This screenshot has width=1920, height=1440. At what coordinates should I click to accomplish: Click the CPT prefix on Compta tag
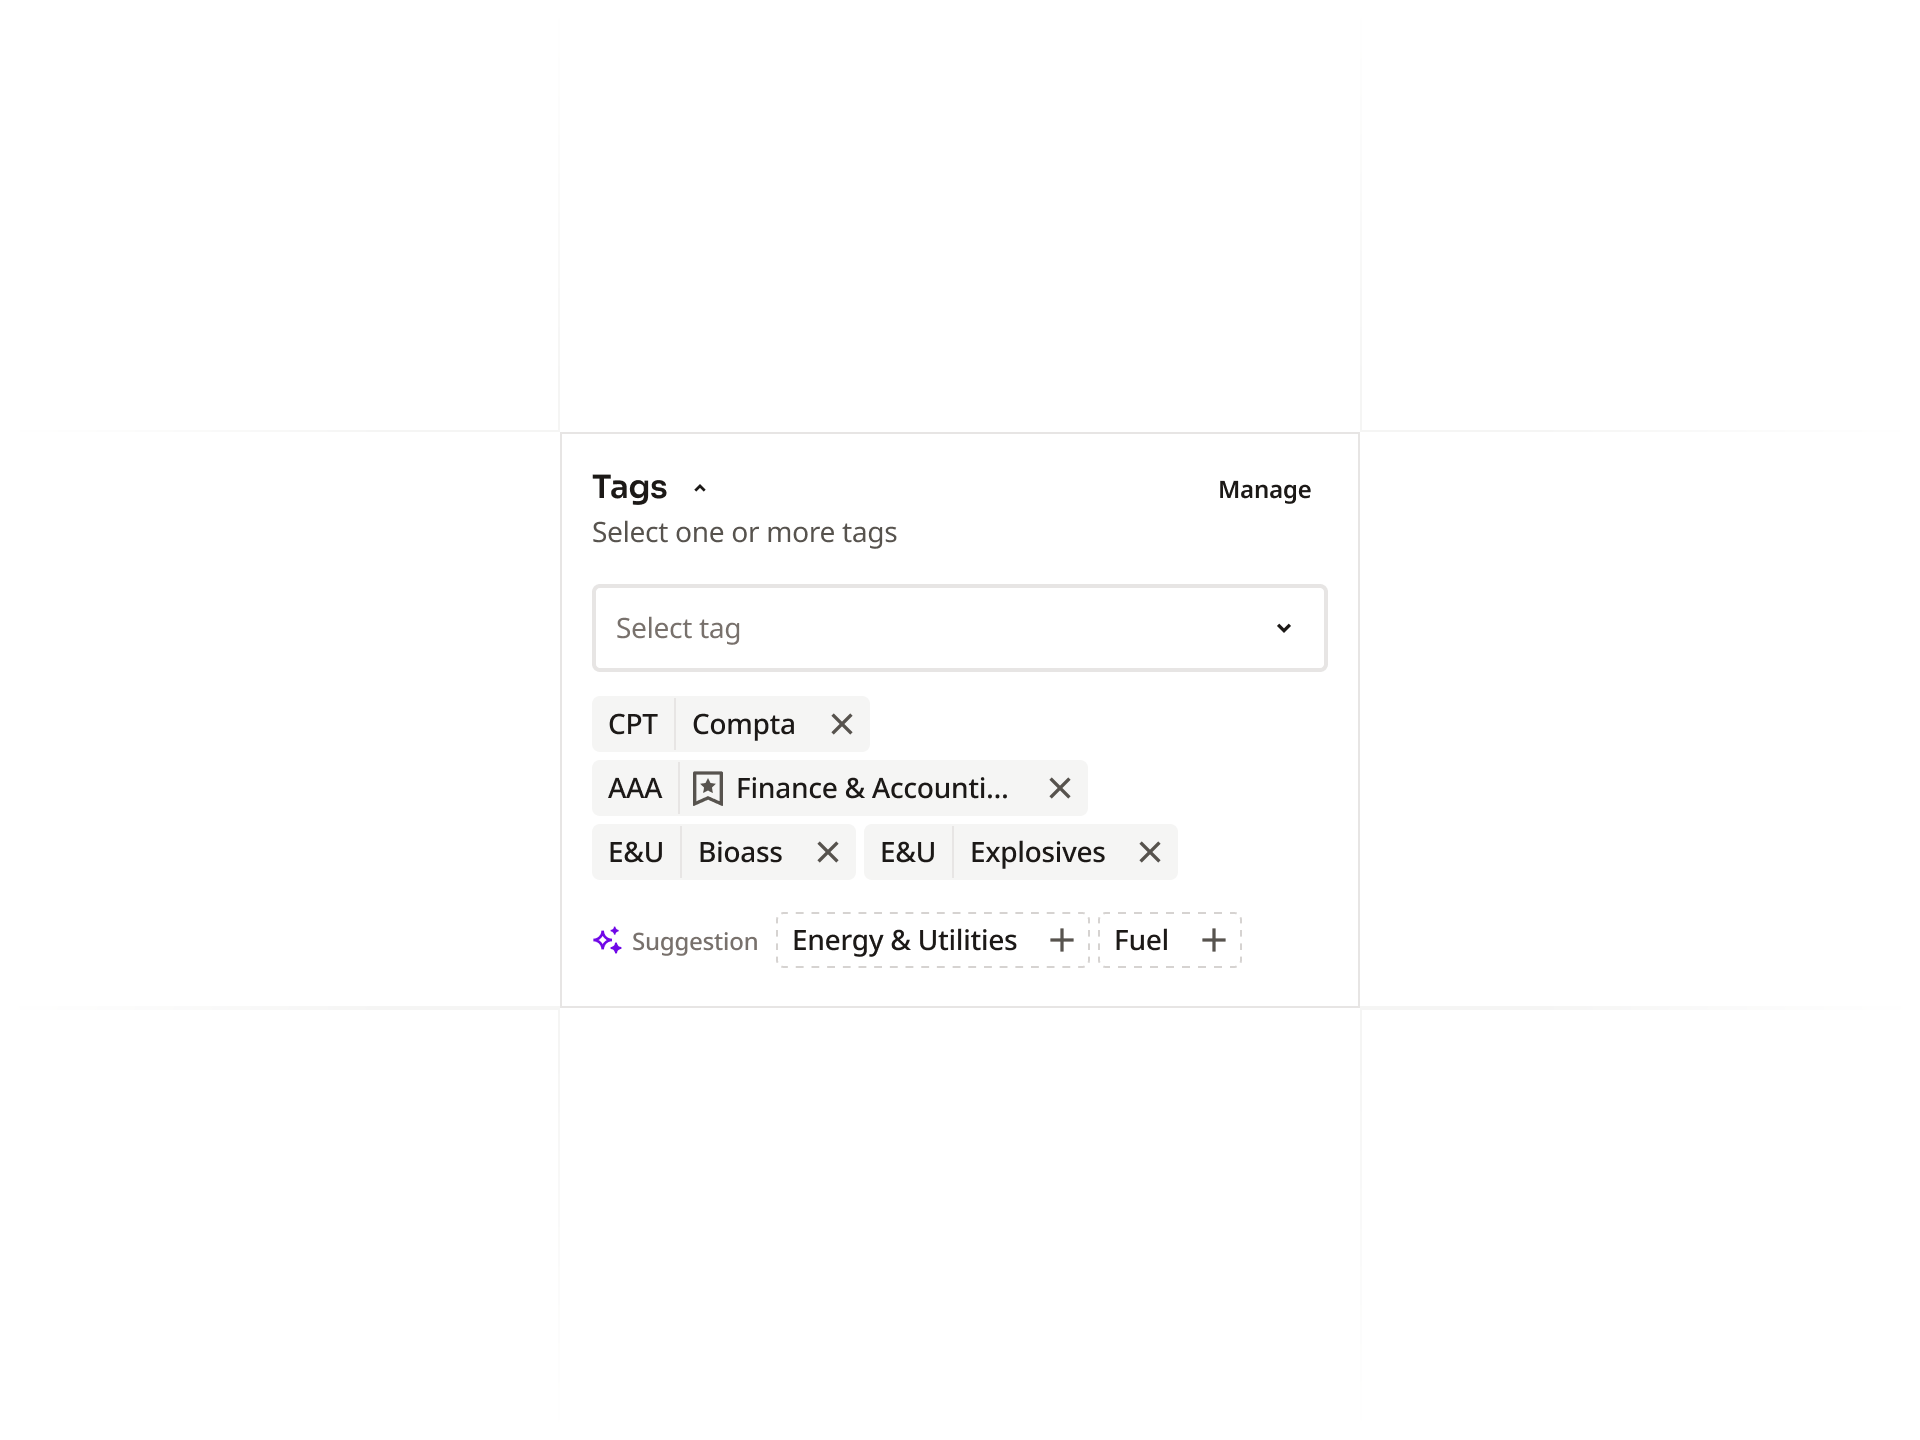[633, 724]
